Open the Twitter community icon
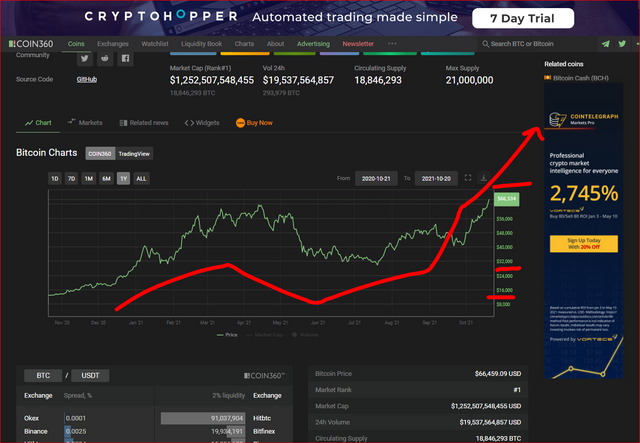The image size is (640, 443). tap(84, 58)
